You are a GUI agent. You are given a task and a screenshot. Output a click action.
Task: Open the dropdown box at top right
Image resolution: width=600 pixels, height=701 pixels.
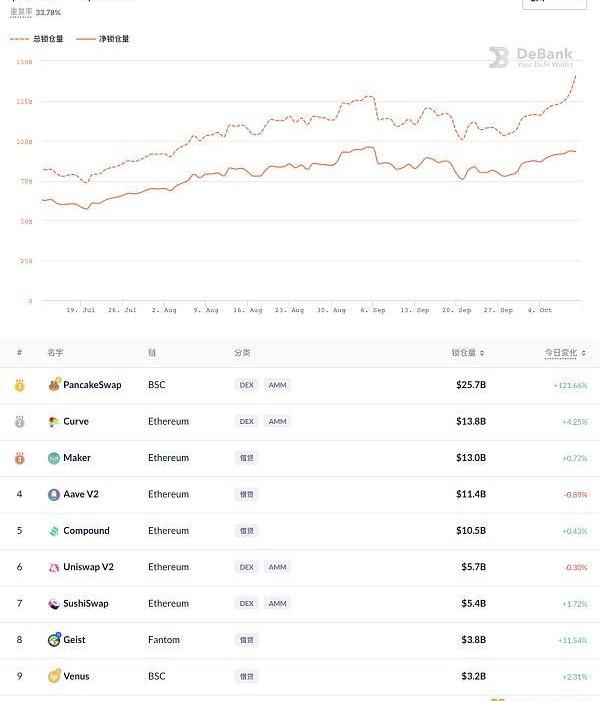[554, 3]
